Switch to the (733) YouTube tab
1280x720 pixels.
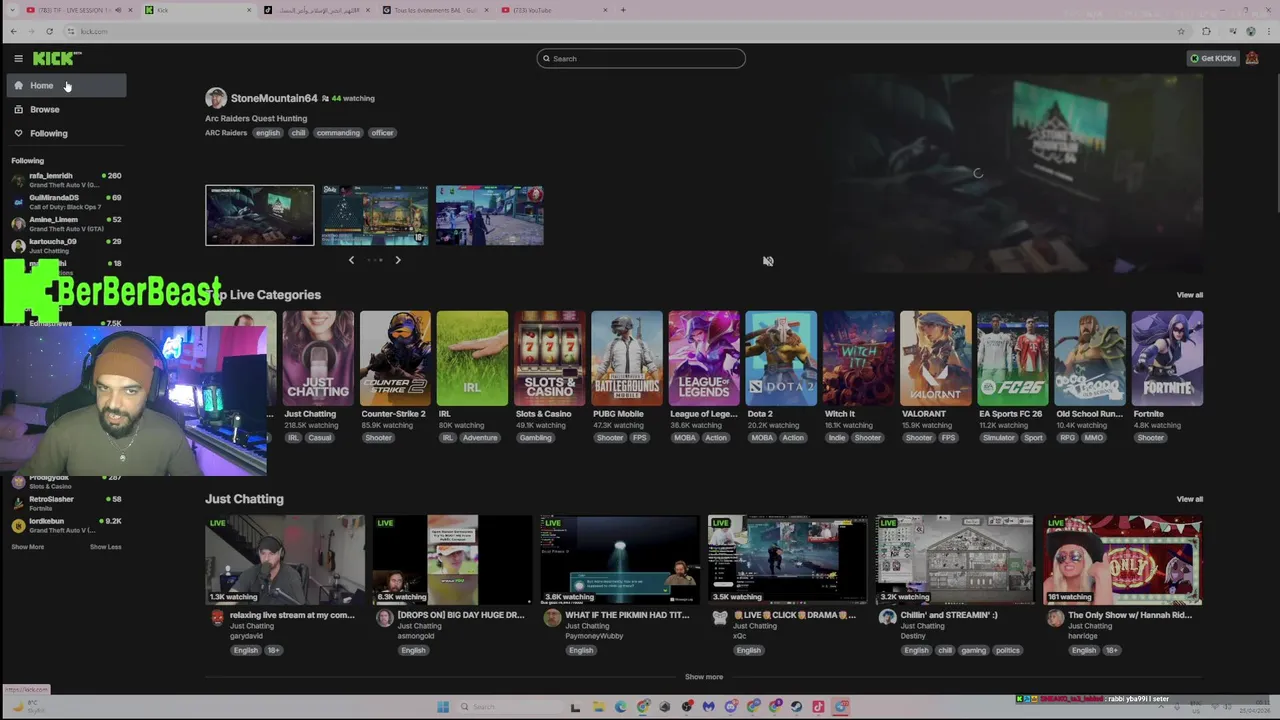pos(555,10)
